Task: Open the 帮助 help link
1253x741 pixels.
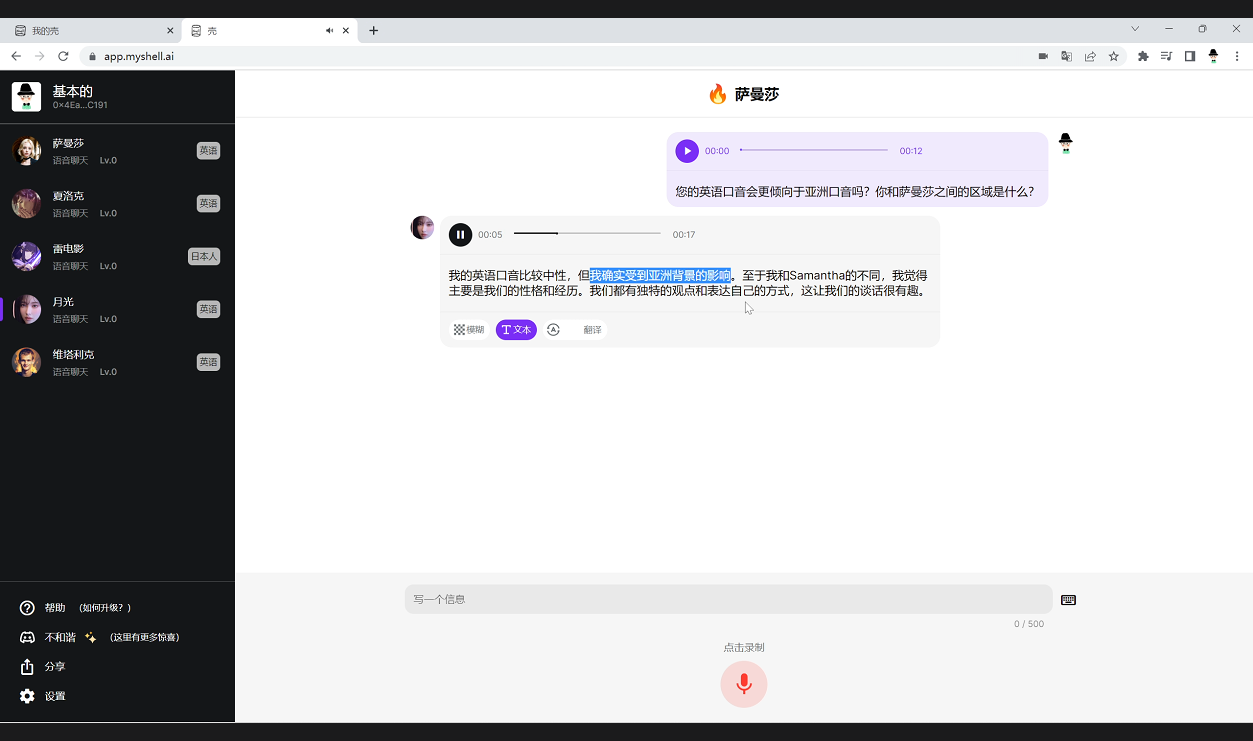Action: [55, 608]
